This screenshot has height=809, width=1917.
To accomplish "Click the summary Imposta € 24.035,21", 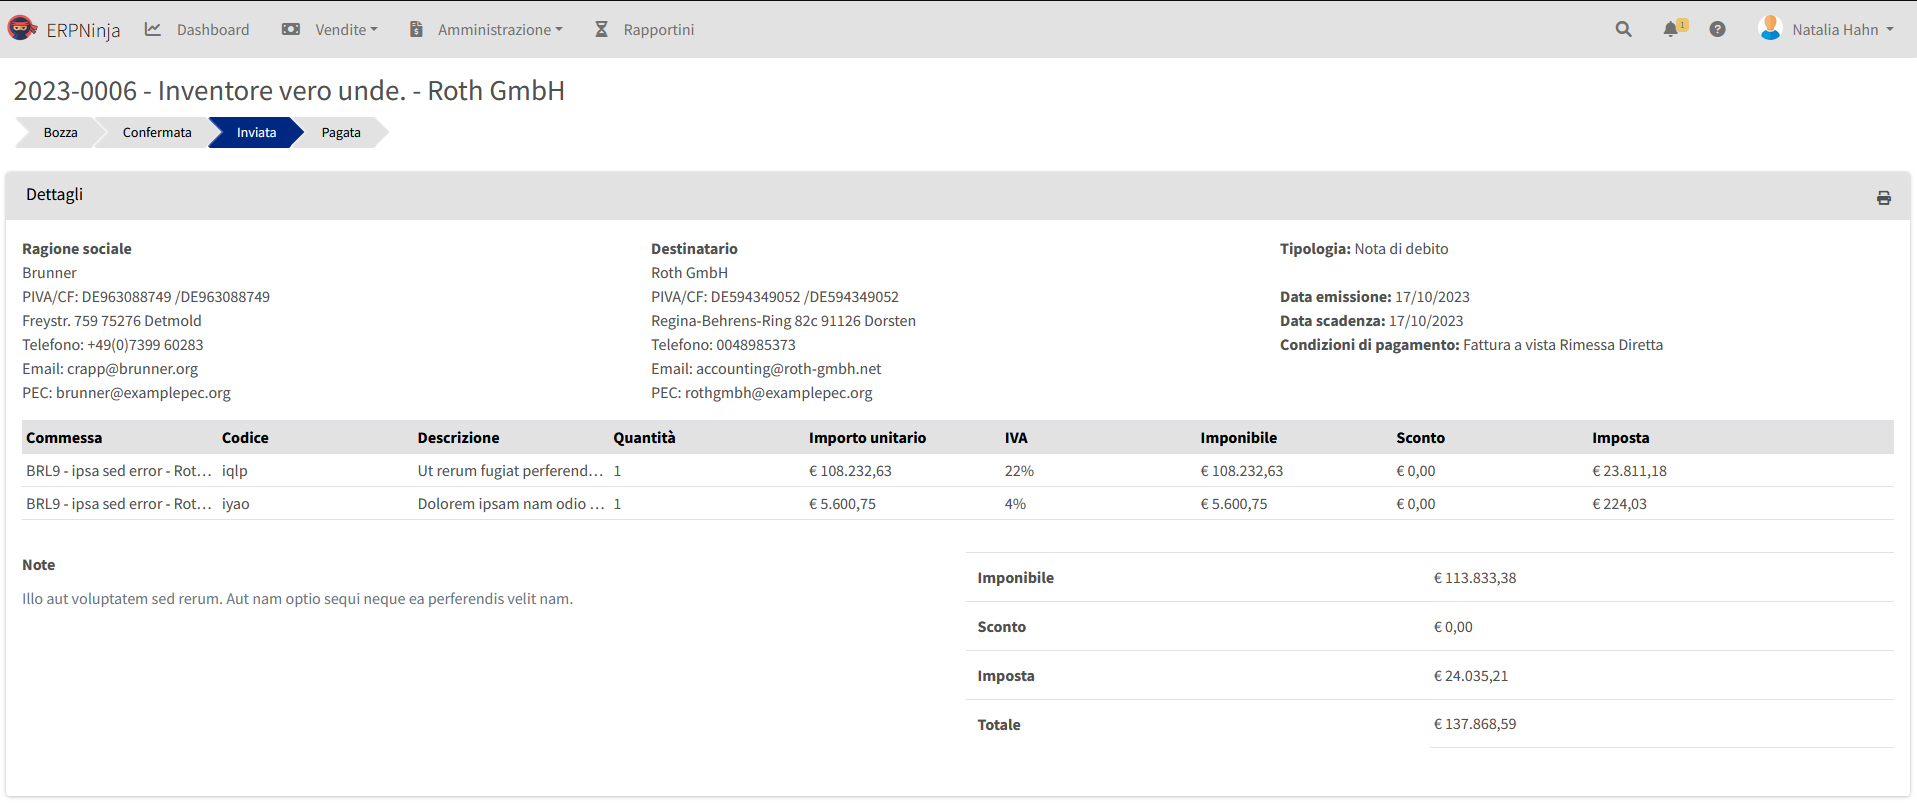I will click(1471, 676).
